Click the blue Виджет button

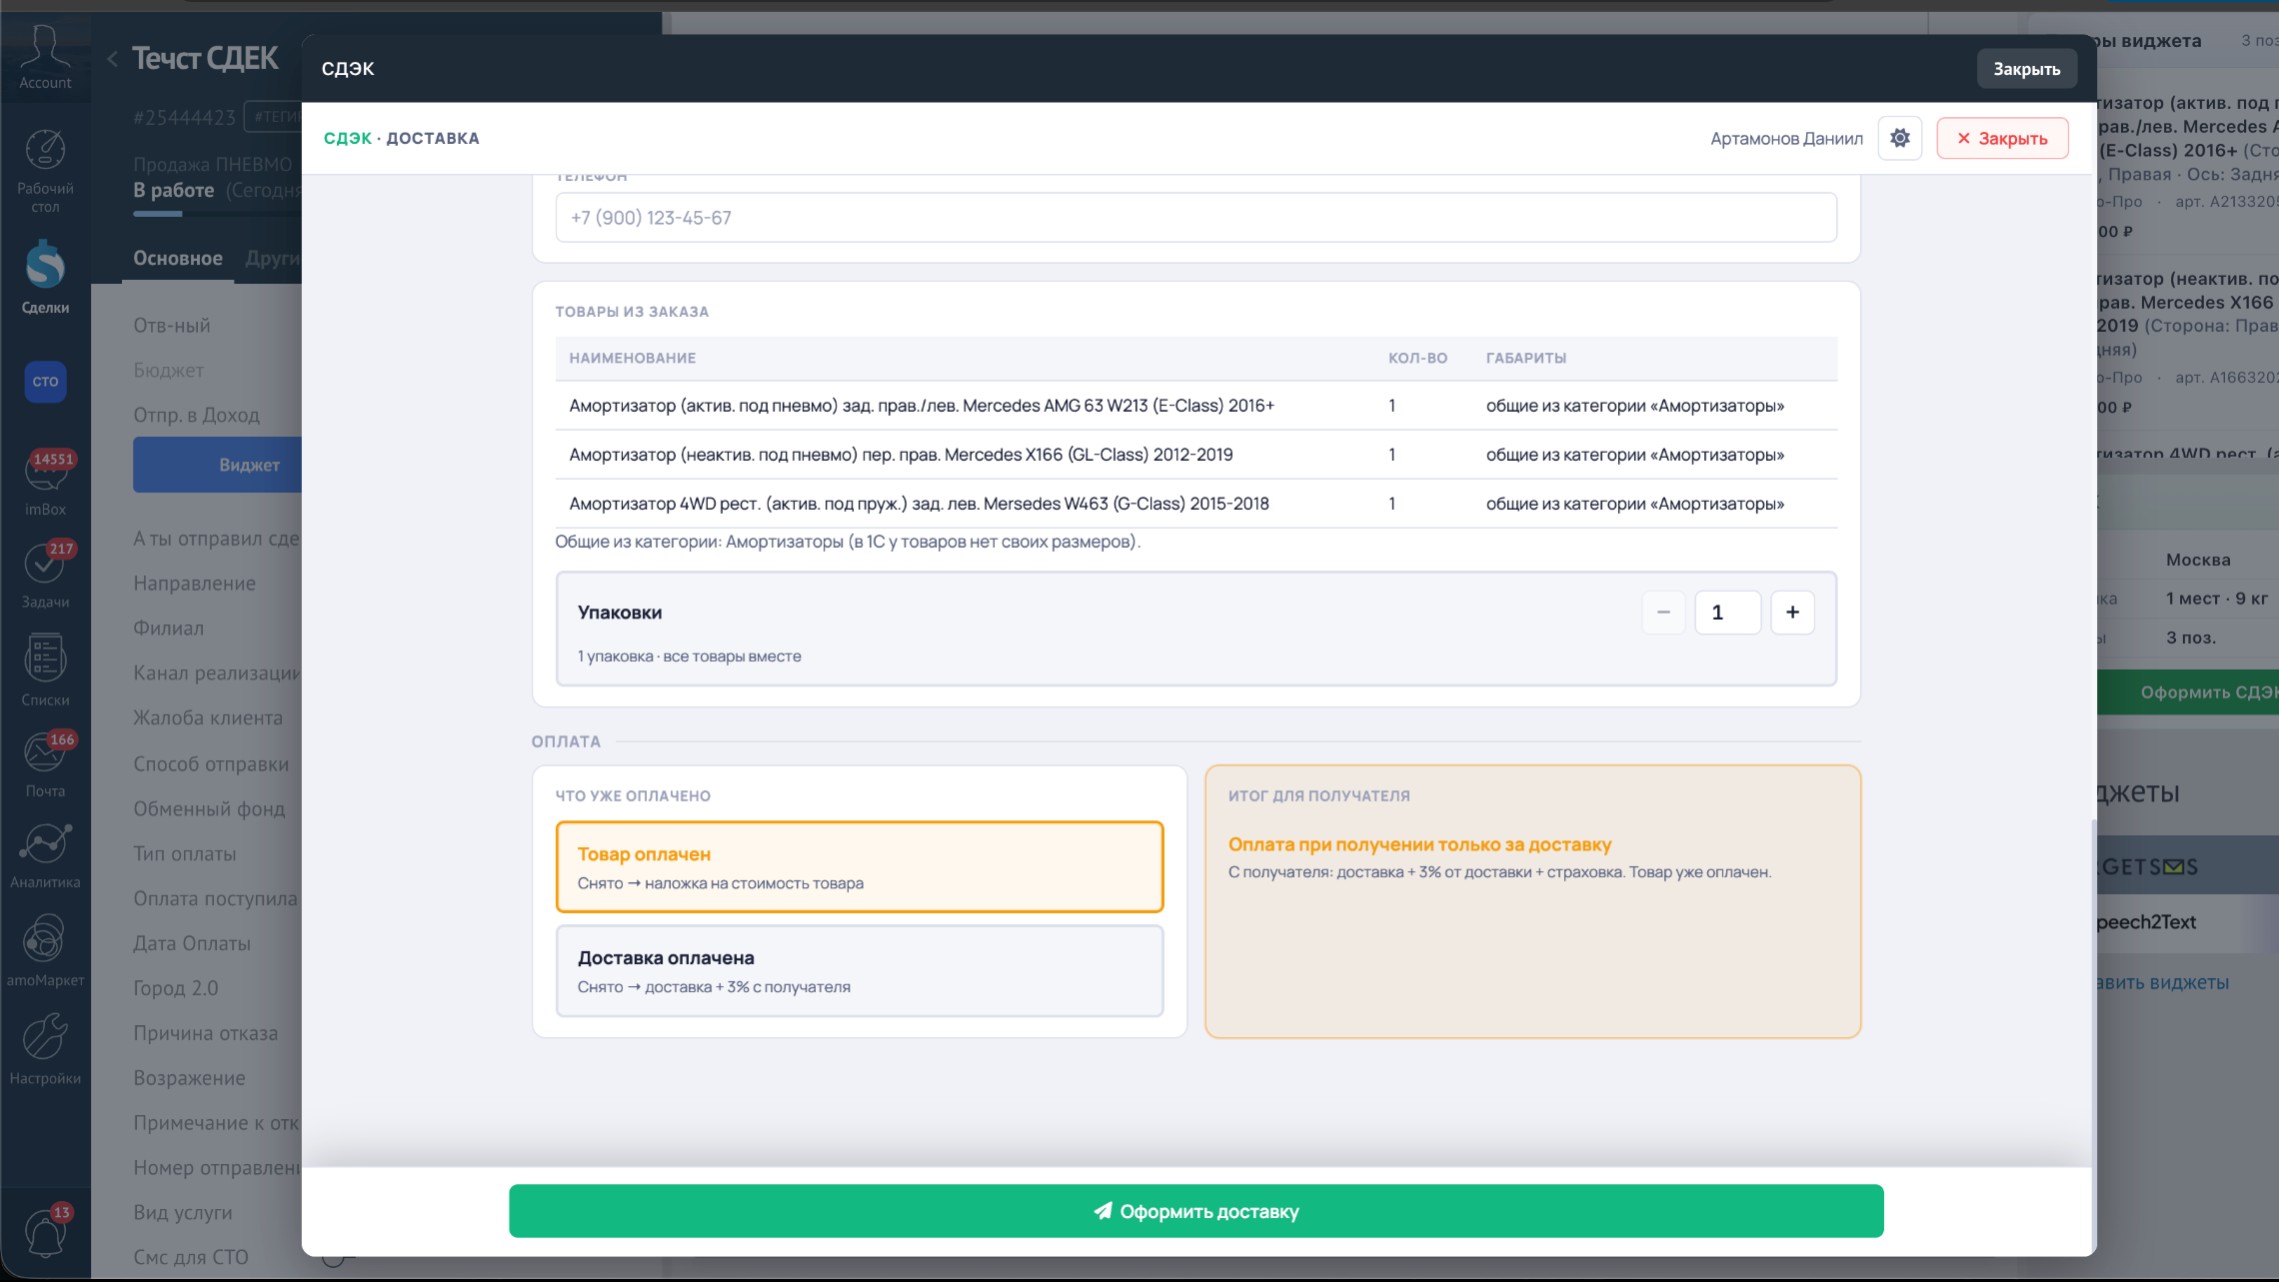(218, 465)
